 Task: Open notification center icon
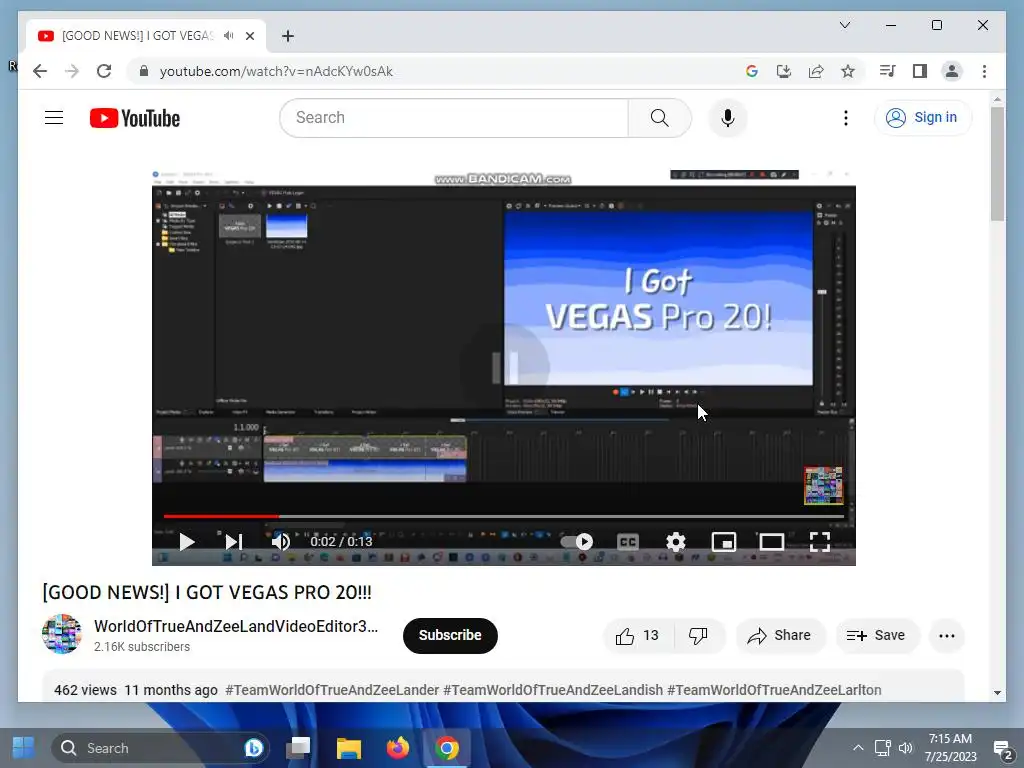(x=1002, y=748)
